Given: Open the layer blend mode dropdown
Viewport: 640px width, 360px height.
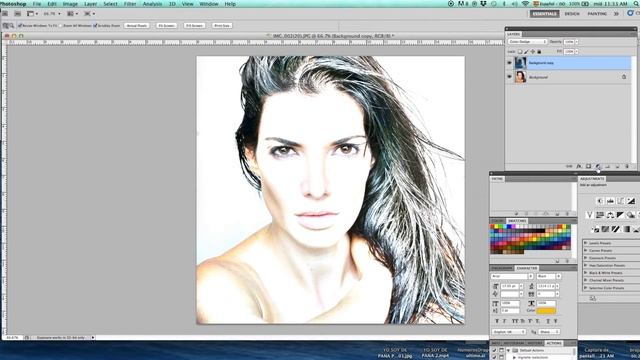Looking at the screenshot, I should (x=527, y=42).
